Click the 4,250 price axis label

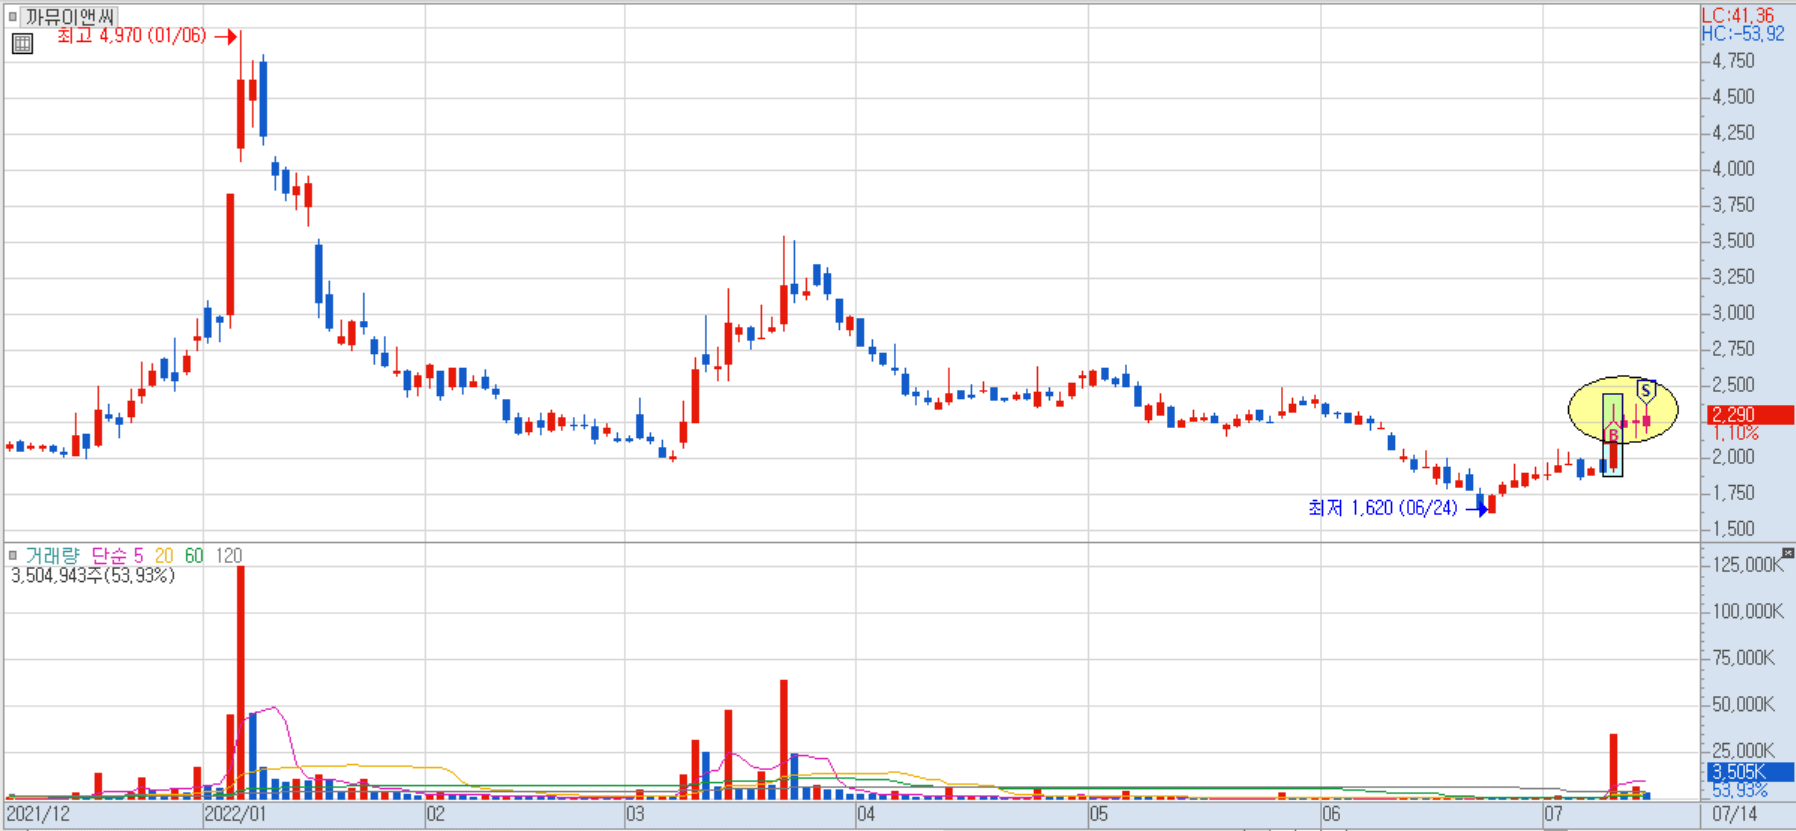click(1733, 133)
